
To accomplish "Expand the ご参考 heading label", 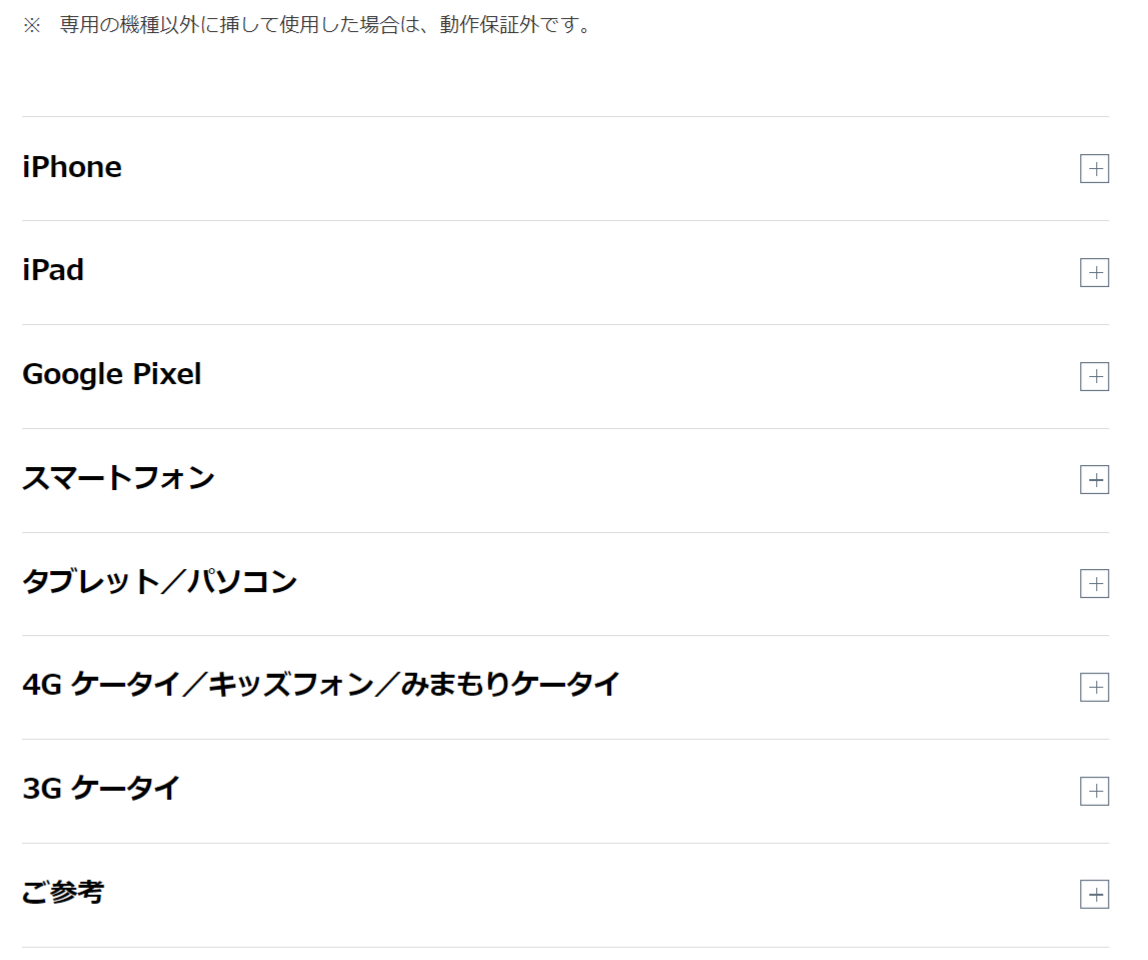I will (63, 892).
